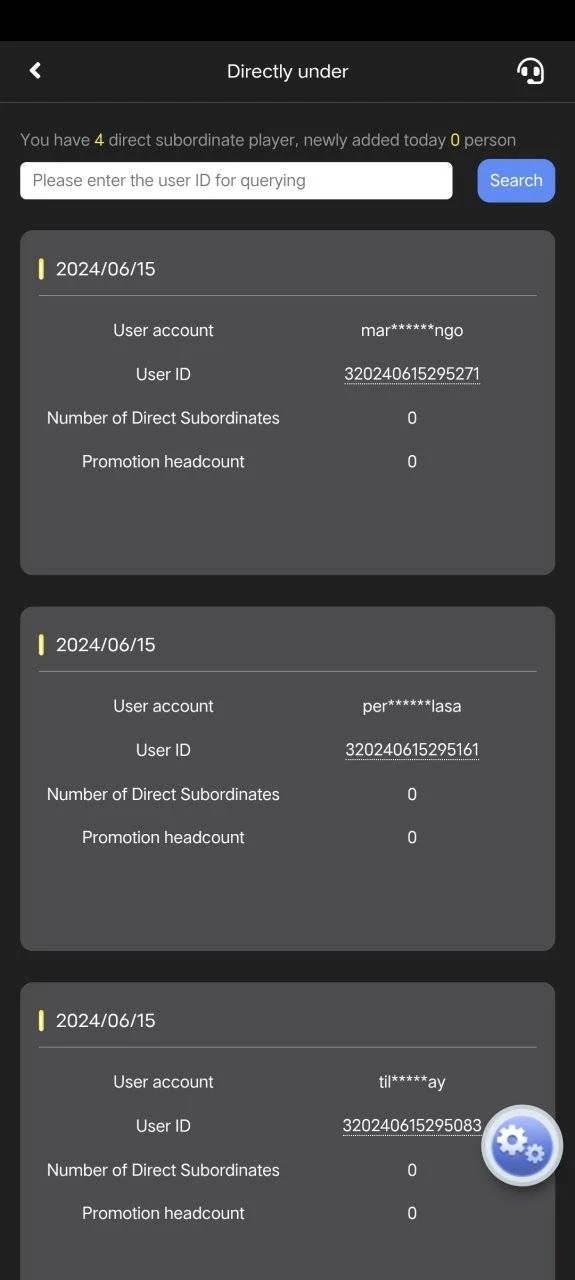Open user ID 320240615295083 link
This screenshot has height=1280, width=575.
(412, 1126)
